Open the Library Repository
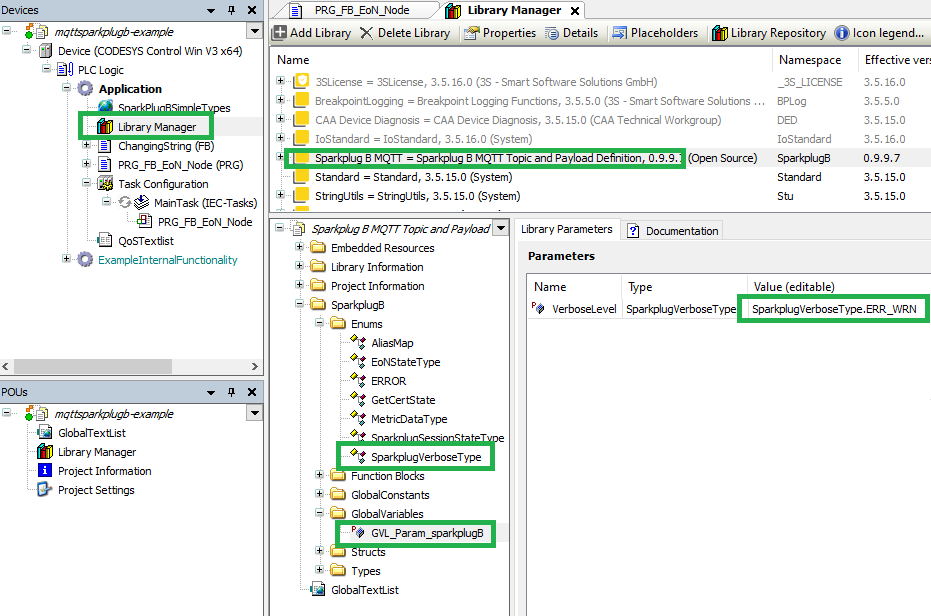This screenshot has height=616, width=931. pos(720,33)
